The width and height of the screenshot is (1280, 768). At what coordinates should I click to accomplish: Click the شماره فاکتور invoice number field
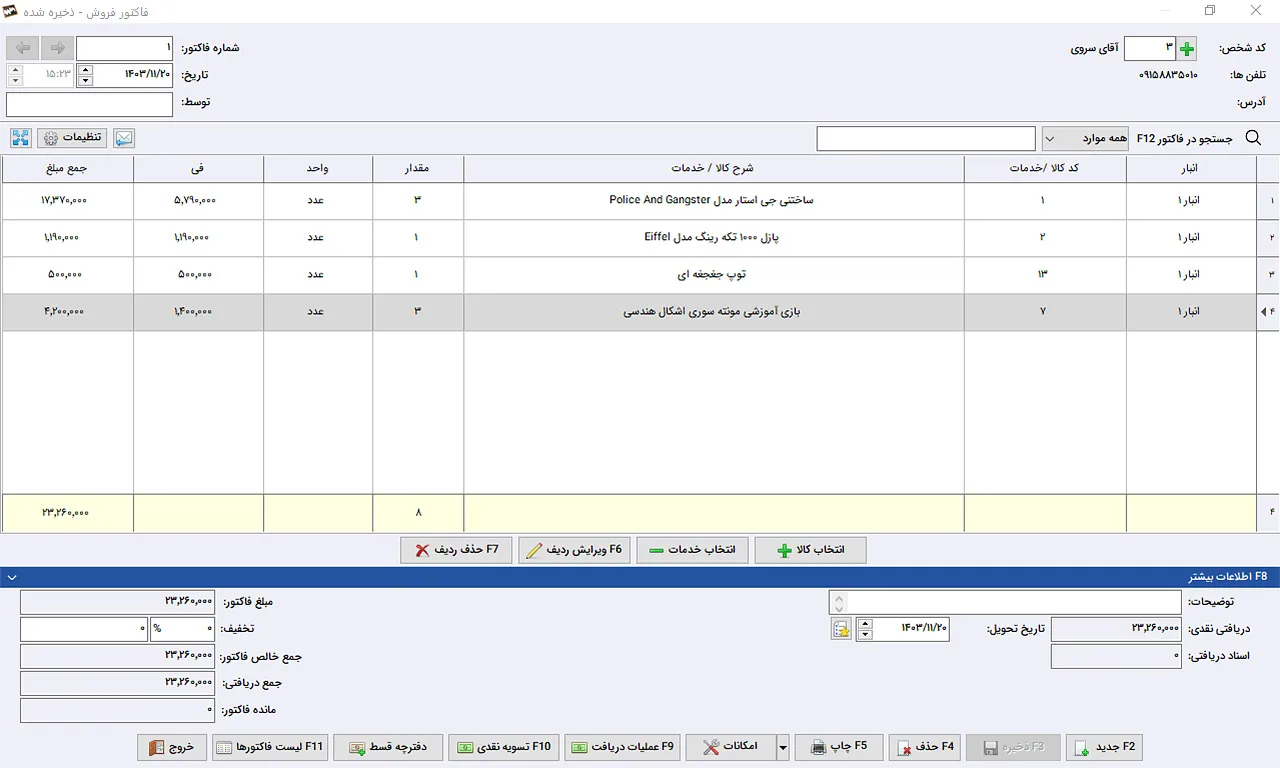[x=125, y=48]
